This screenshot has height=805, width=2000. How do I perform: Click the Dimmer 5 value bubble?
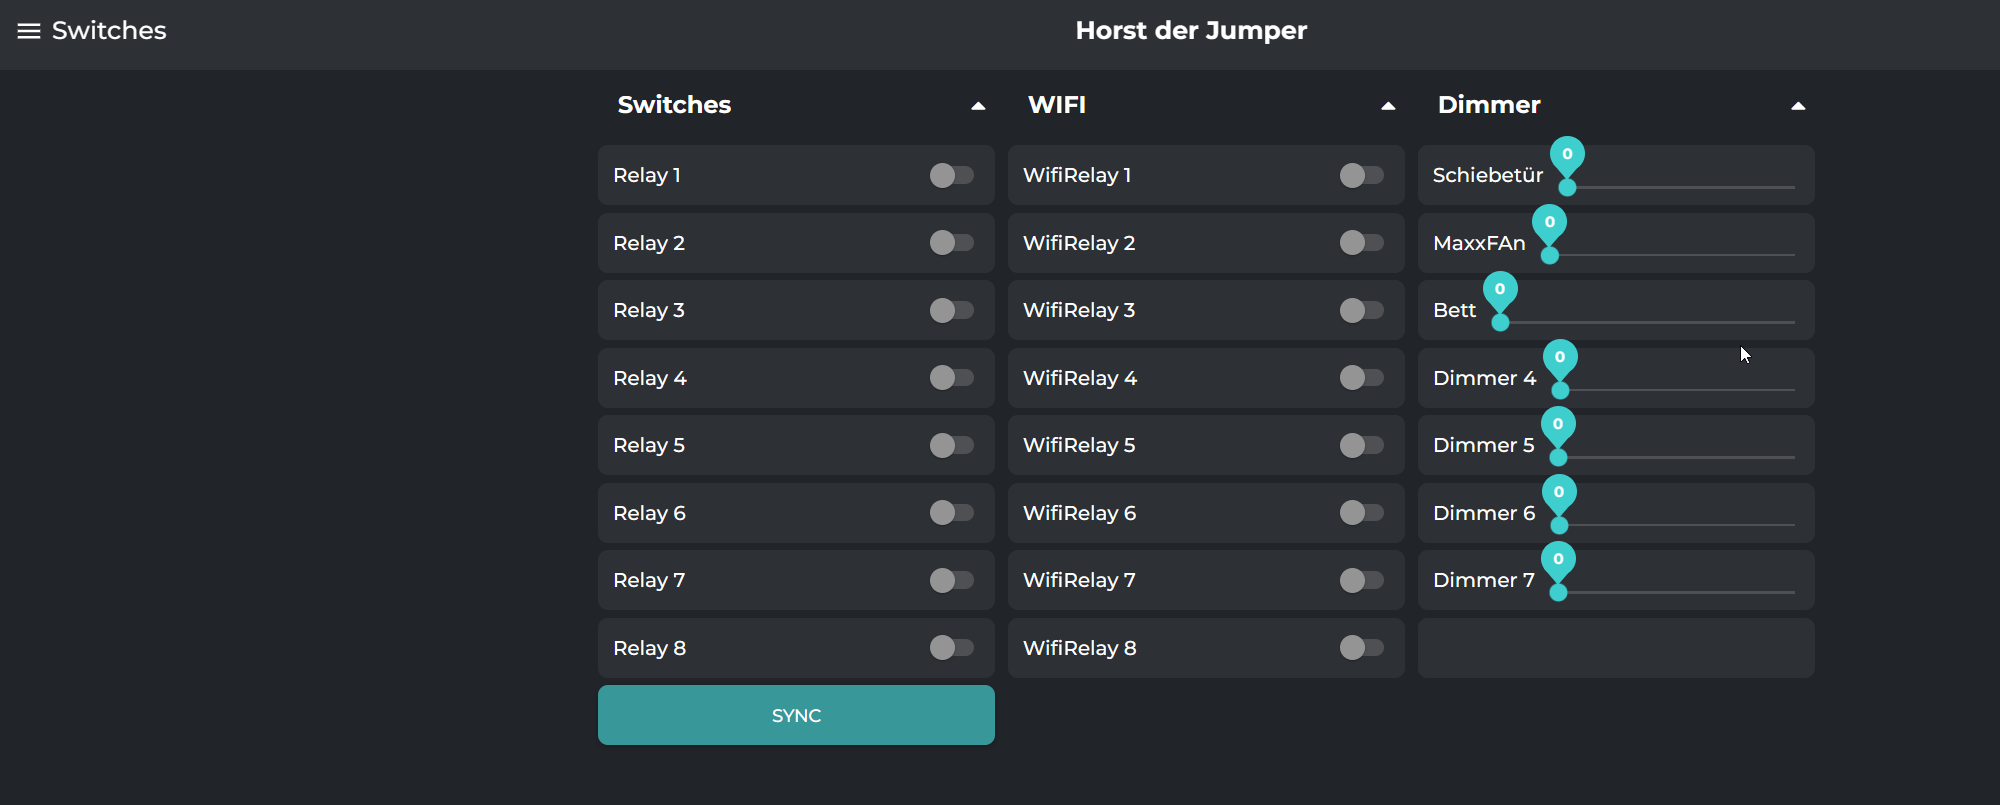coord(1558,424)
